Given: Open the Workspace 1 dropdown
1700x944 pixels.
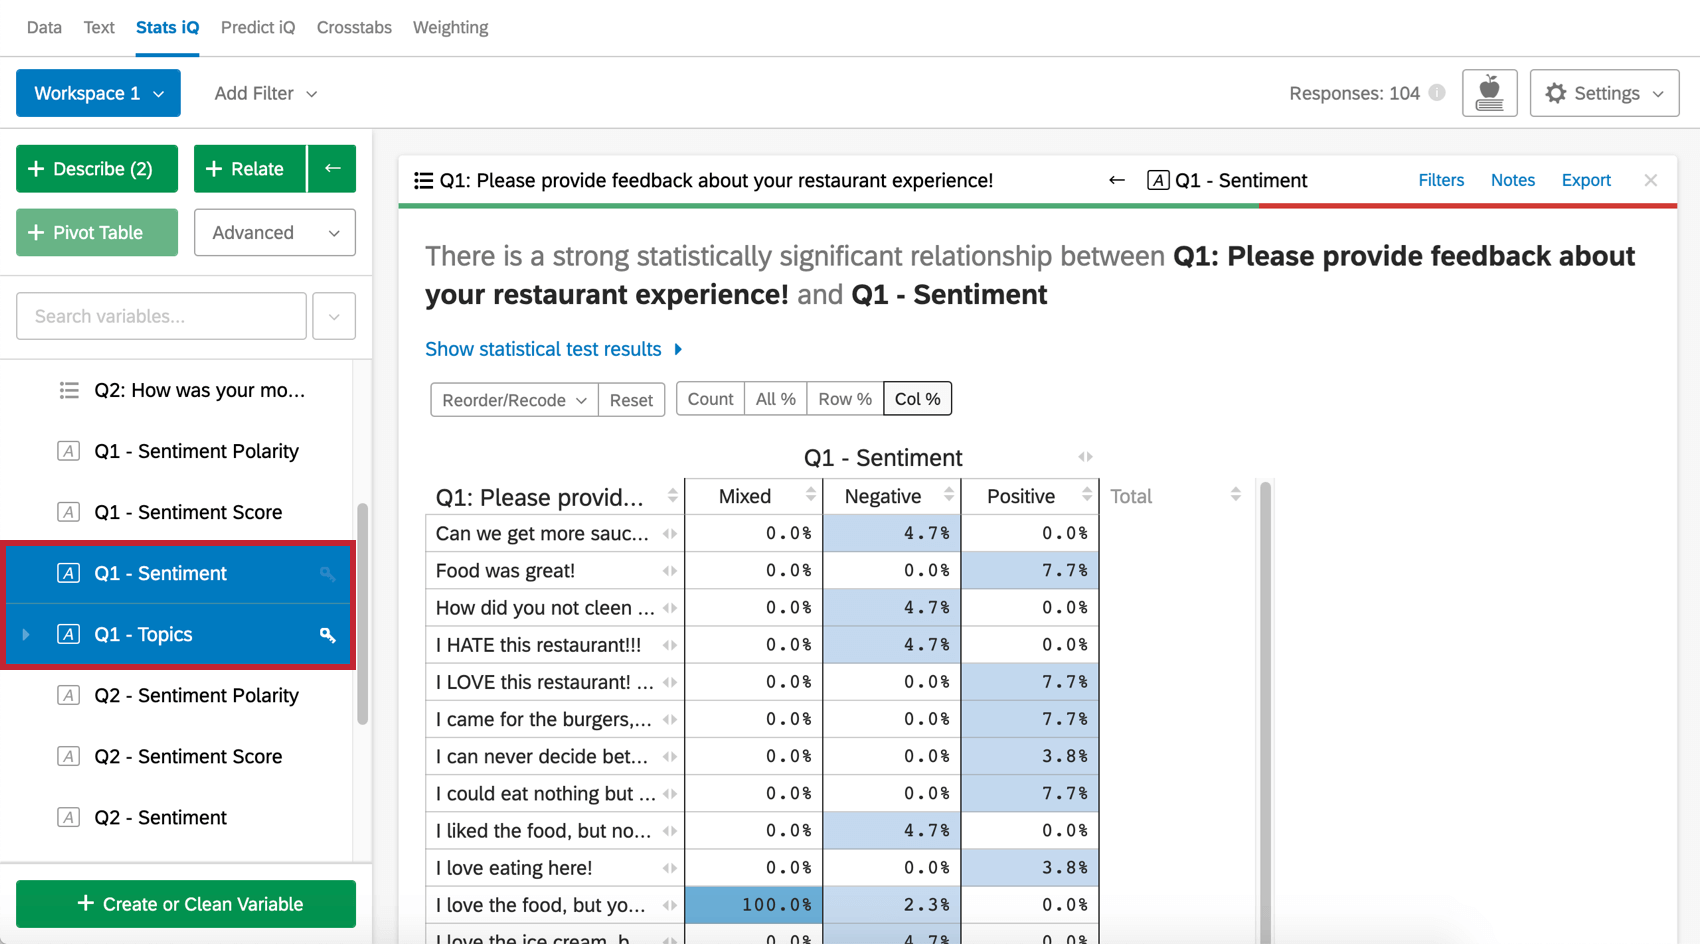Looking at the screenshot, I should coord(98,93).
